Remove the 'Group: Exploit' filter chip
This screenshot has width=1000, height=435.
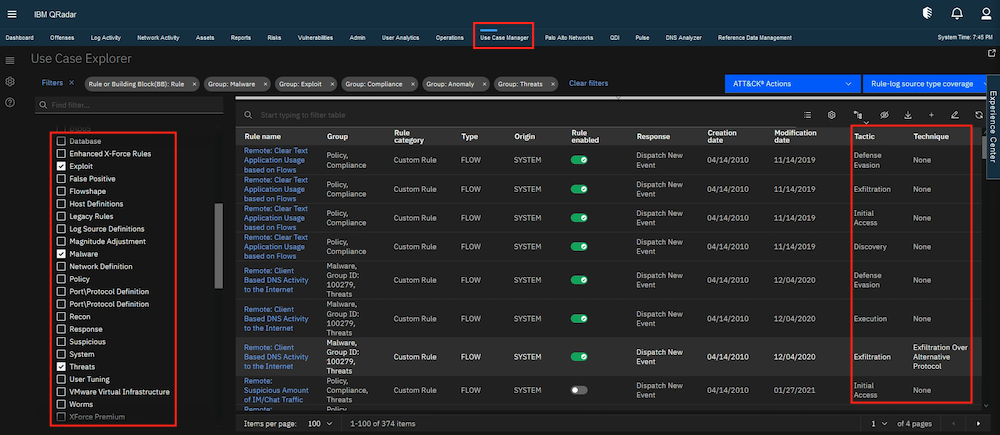(x=332, y=84)
